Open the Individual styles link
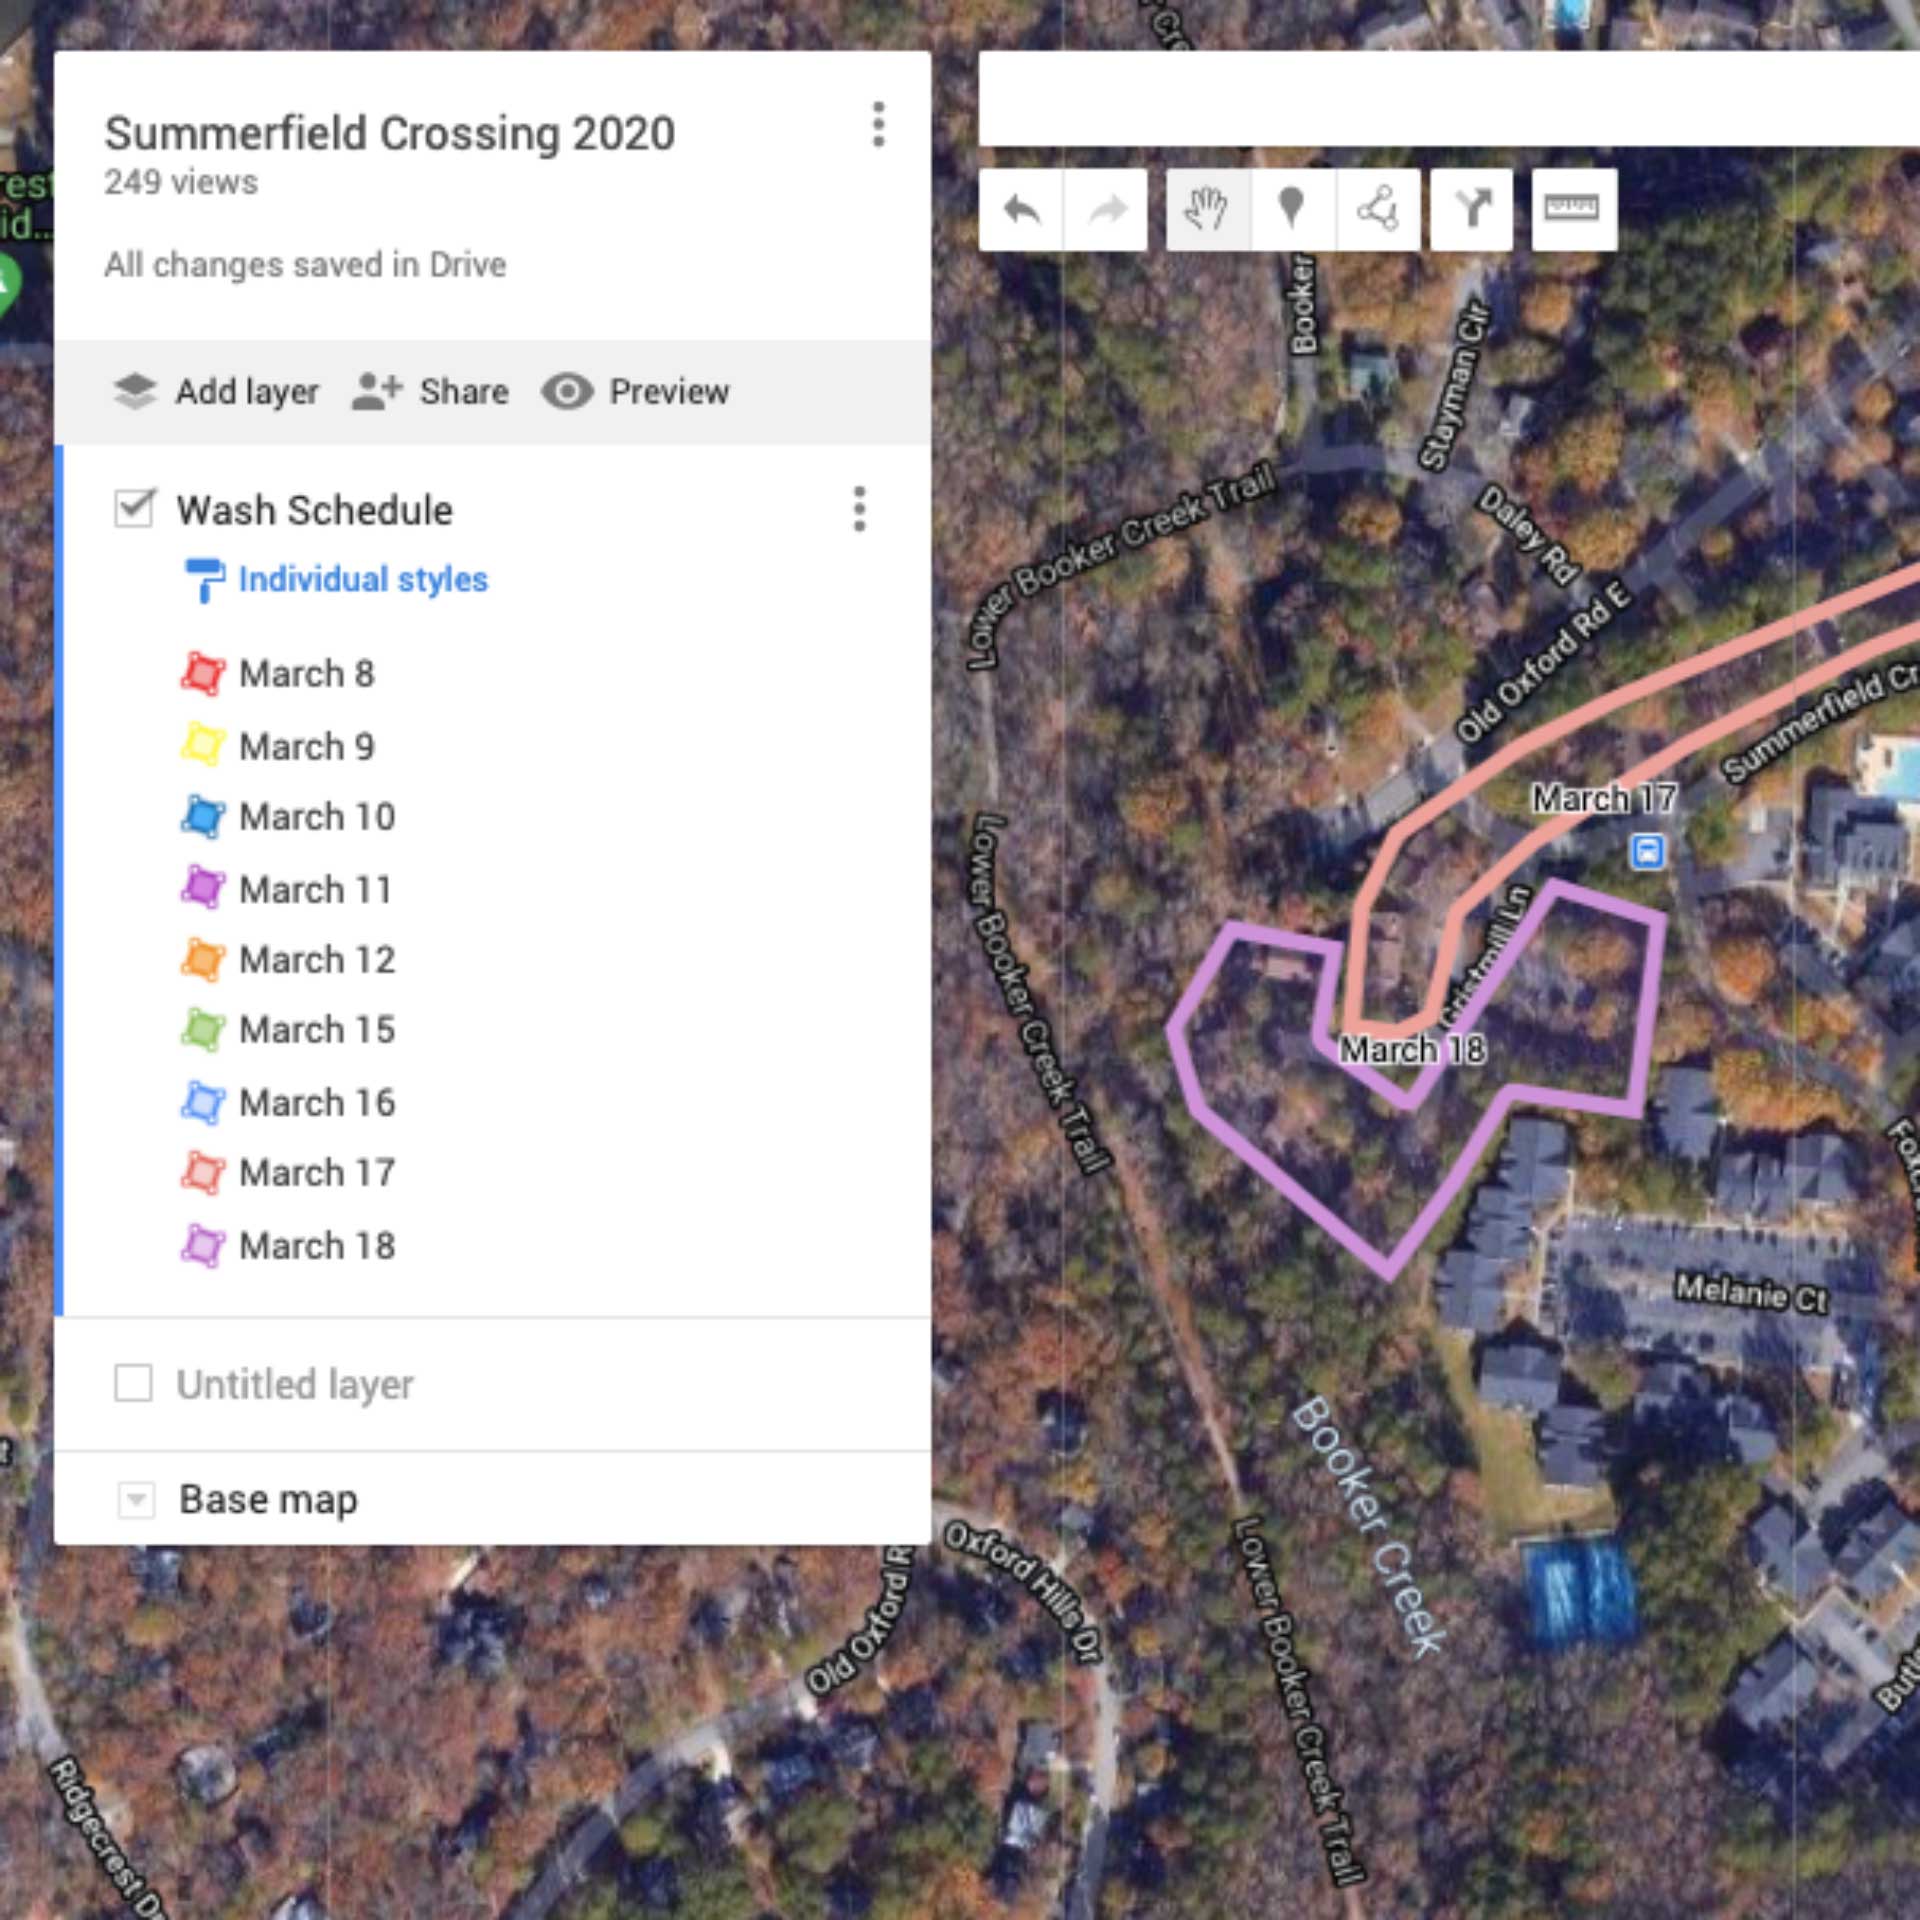 (x=363, y=580)
